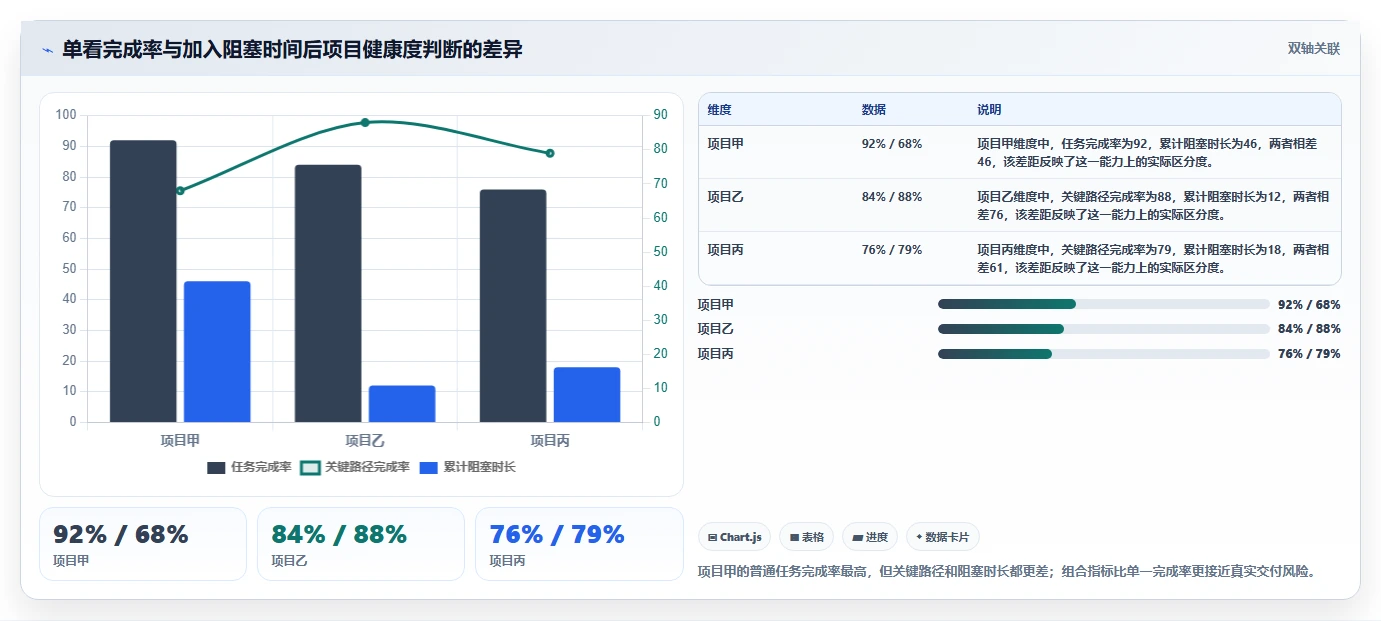
Task: Click the lightning icon beside the title
Action: pos(47,50)
